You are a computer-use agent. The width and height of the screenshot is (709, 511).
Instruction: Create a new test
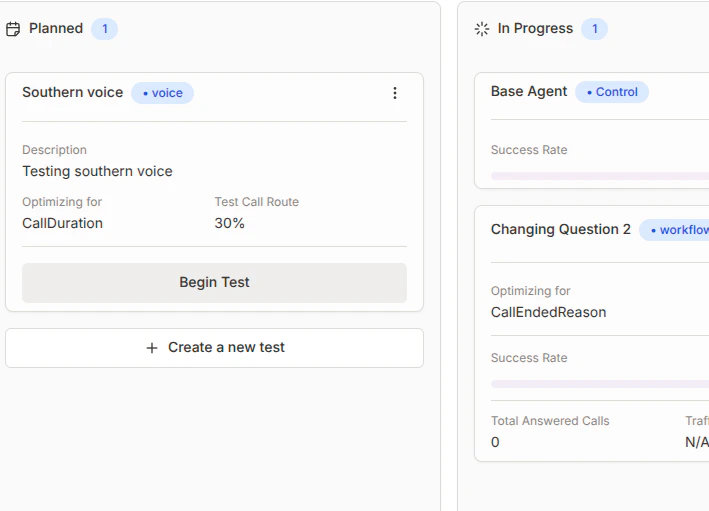[x=214, y=348]
